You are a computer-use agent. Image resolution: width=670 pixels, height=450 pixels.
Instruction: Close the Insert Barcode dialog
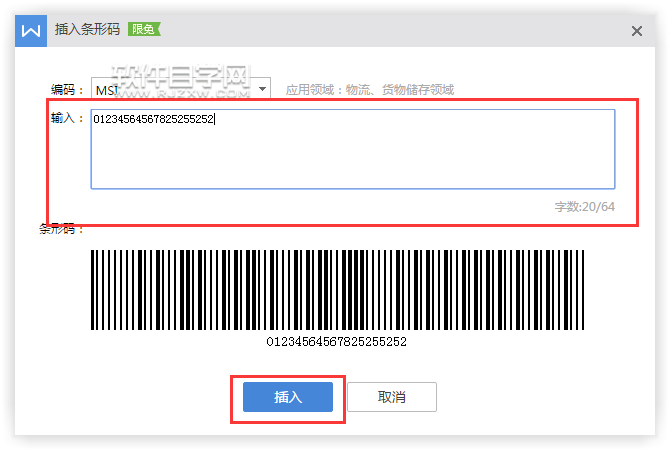[637, 31]
